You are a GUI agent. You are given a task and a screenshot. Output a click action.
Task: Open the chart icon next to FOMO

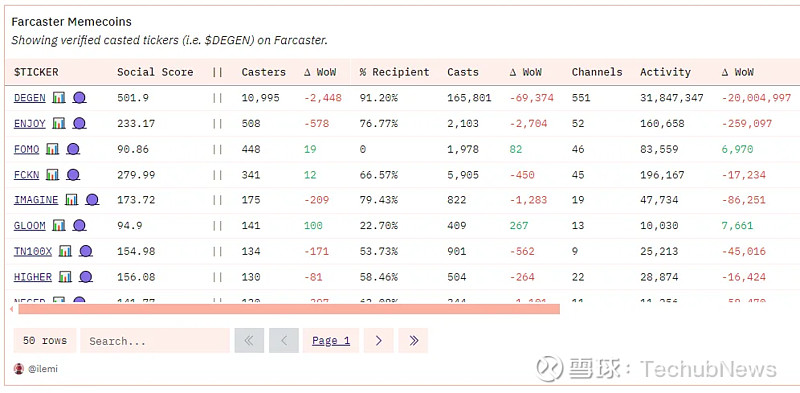pos(53,149)
